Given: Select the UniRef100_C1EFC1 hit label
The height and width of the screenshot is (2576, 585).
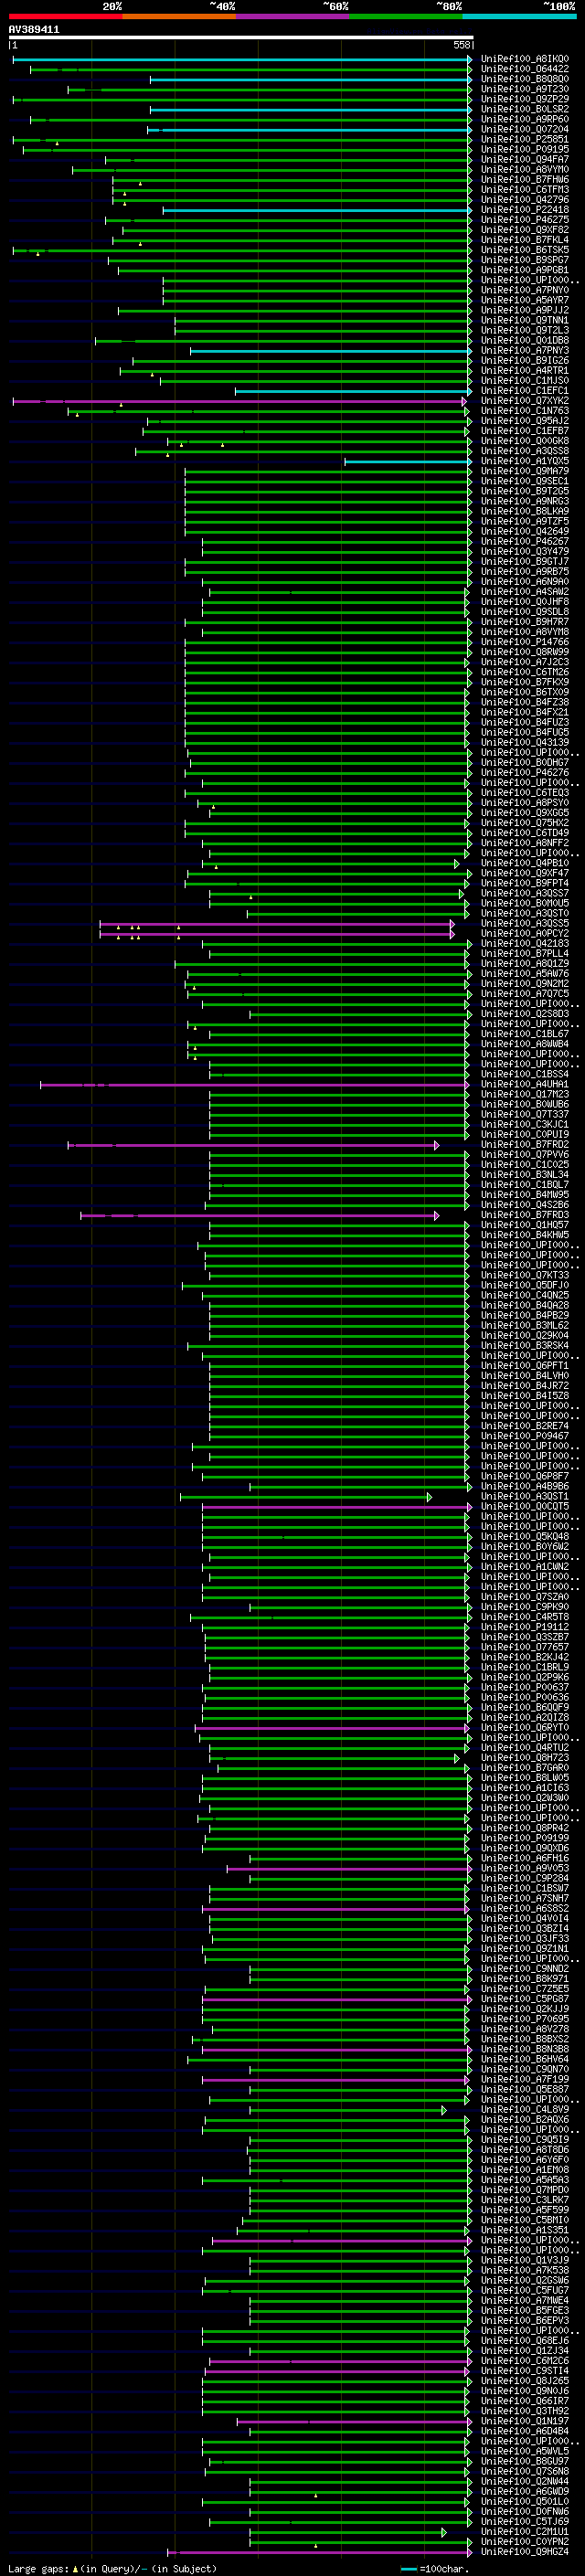Looking at the screenshot, I should coord(524,391).
